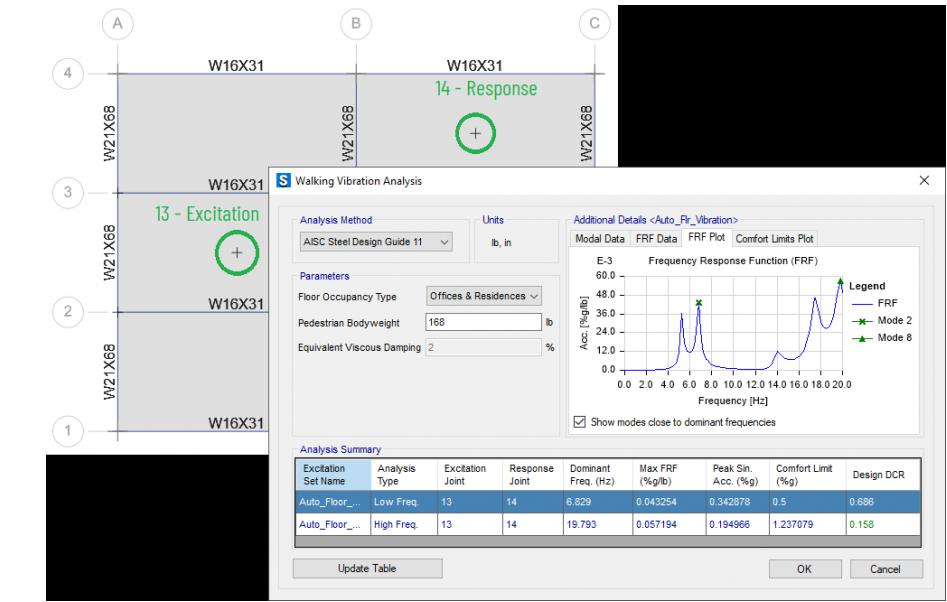Click the Pedestrian Bodyweight input field
The height and width of the screenshot is (602, 947).
pos(483,322)
